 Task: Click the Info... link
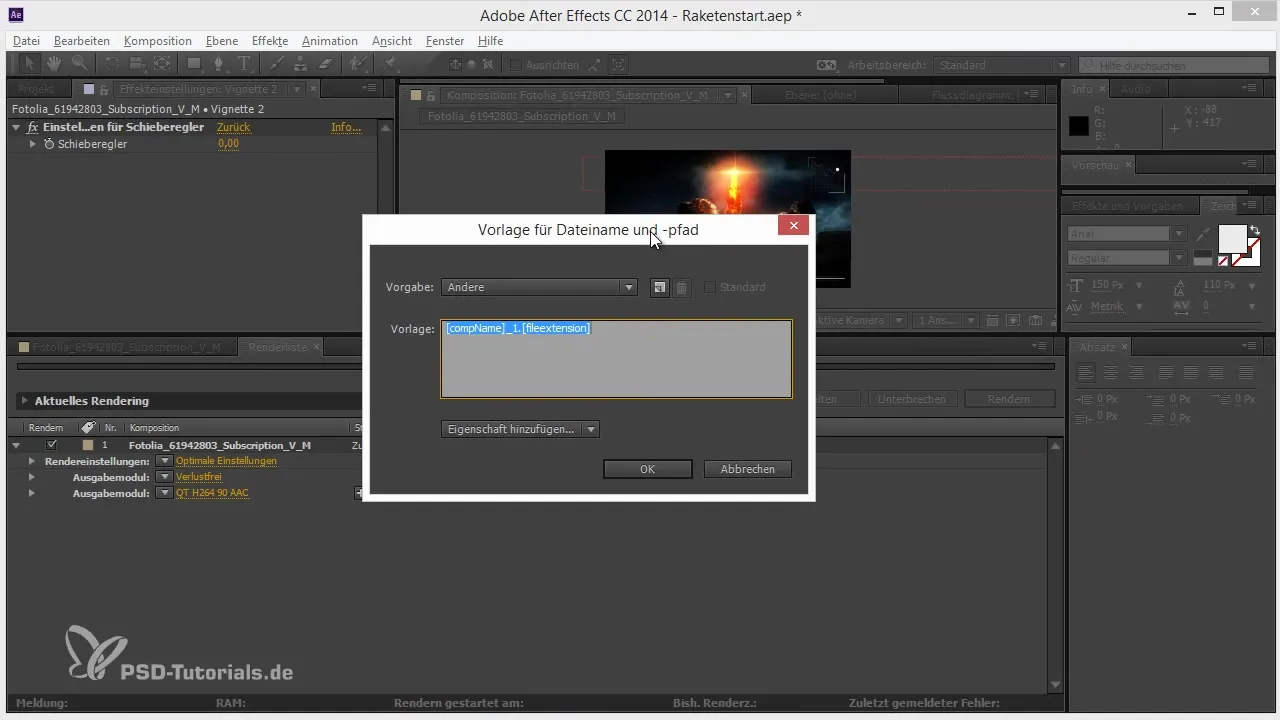(346, 128)
